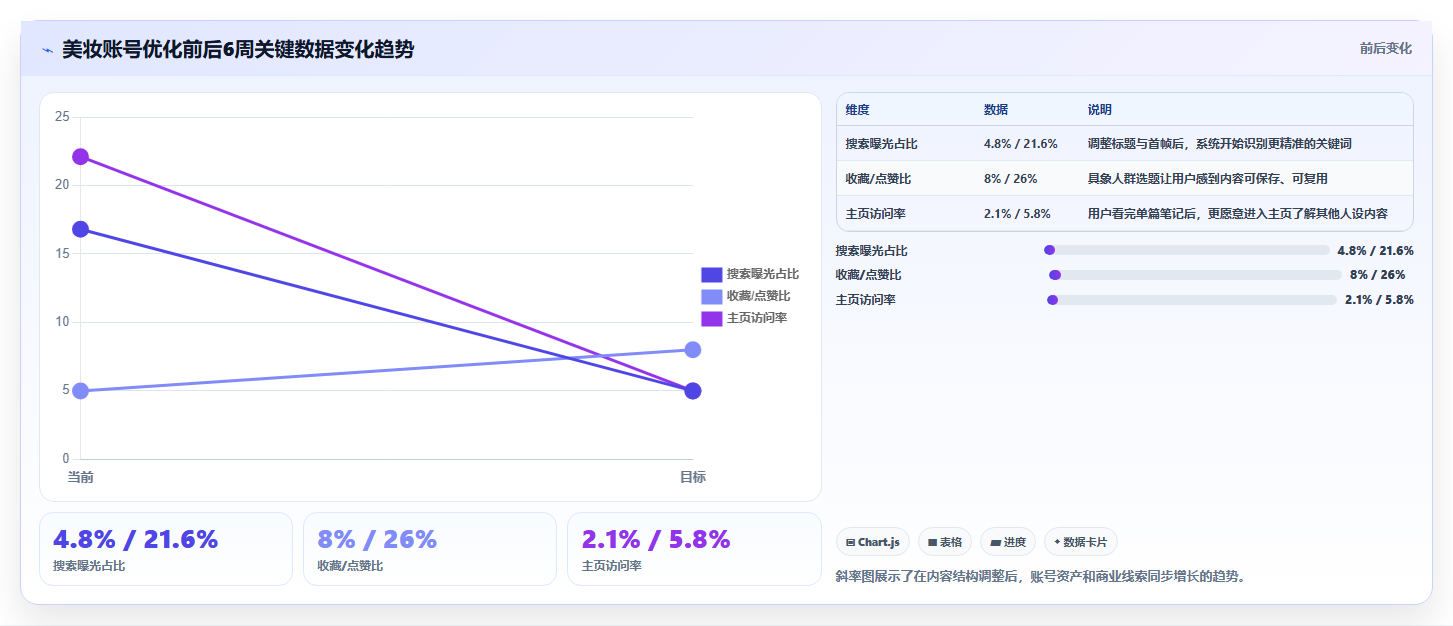Click the dark blue data point at 目标
Screen dimensions: 1453x626
pyautogui.click(x=693, y=391)
